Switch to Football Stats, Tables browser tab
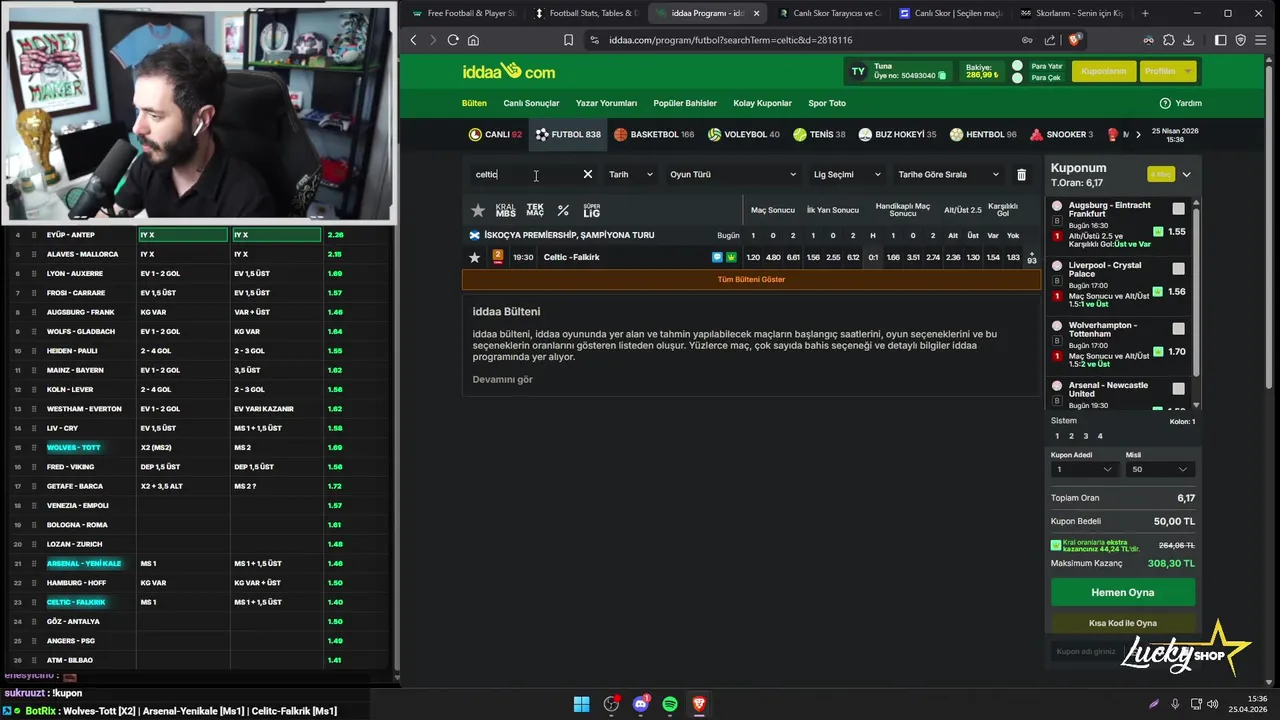 588,13
